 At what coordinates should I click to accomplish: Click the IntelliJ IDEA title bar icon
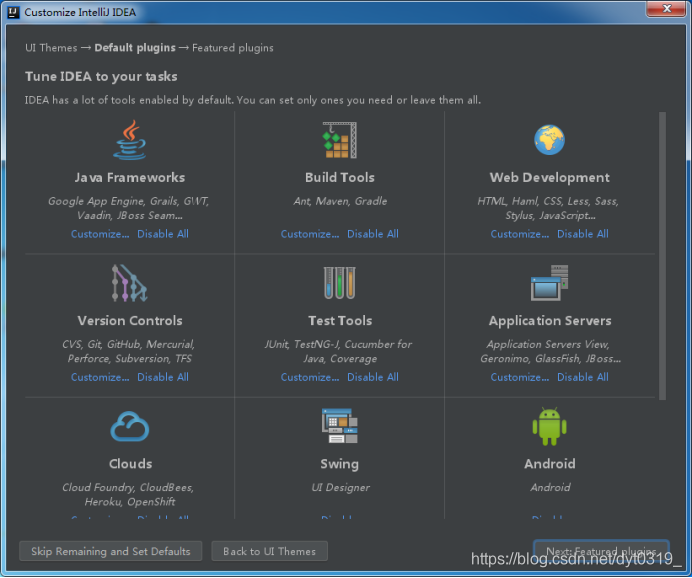pos(13,12)
